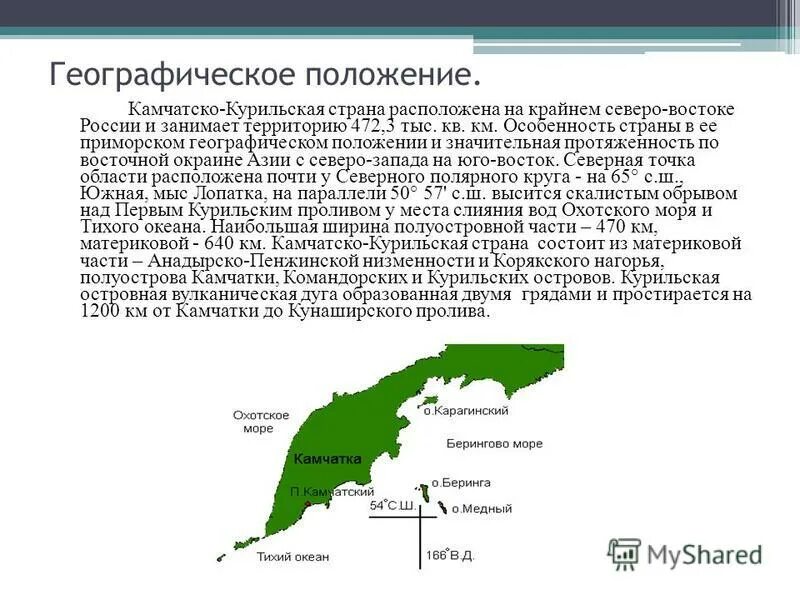800x600 pixels.
Task: Click the island icon labeled о.Медный
Action: click(442, 507)
